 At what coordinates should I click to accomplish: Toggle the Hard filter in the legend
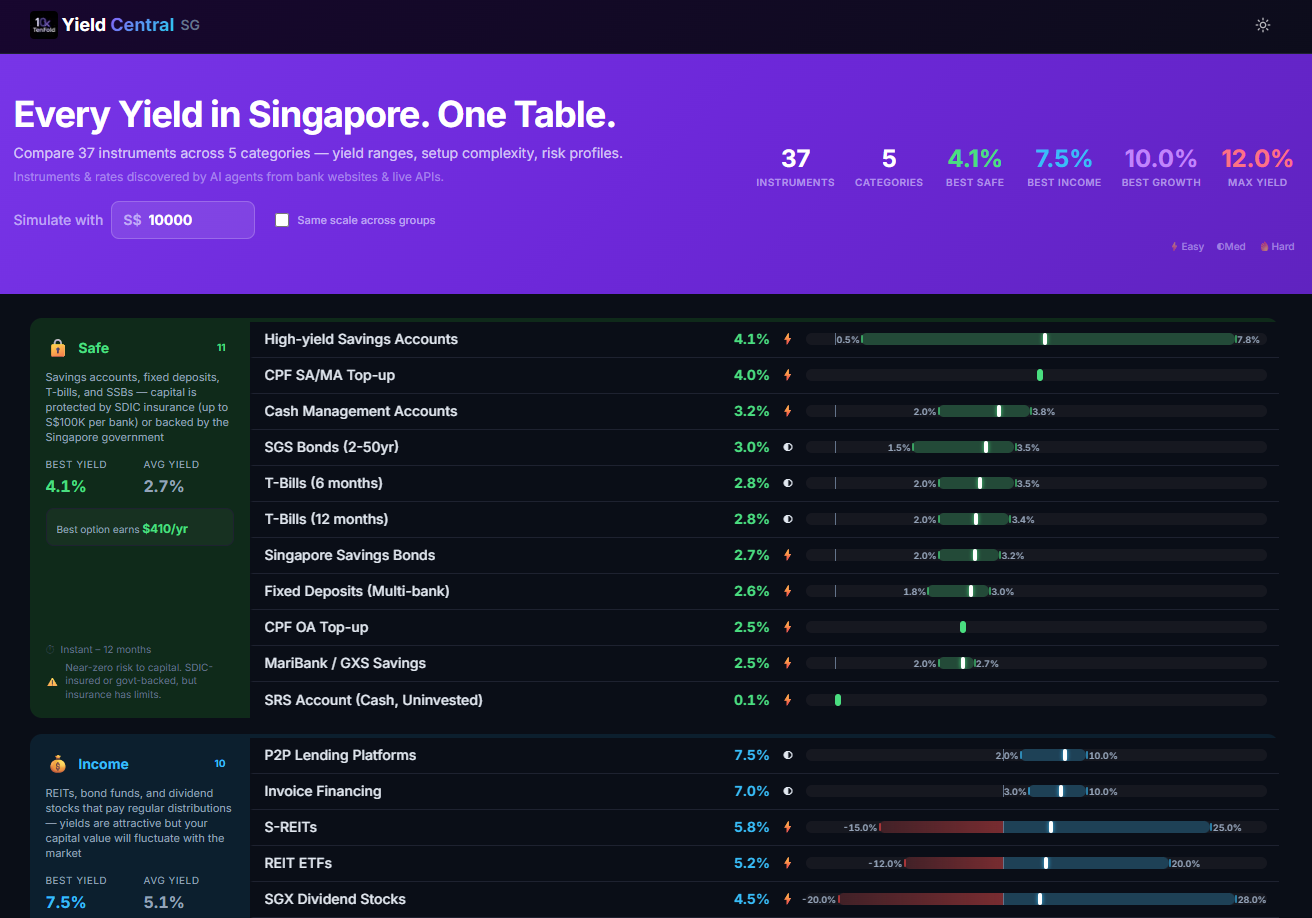tap(1276, 246)
